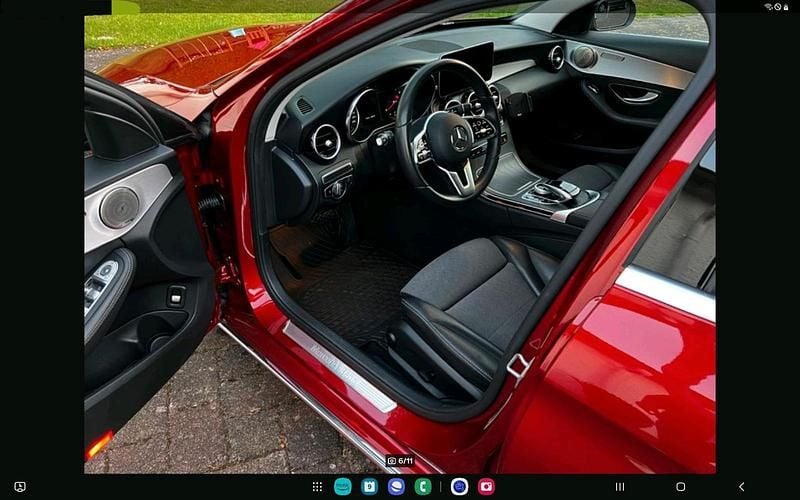Tap the Home navigation button

[x=681, y=487]
